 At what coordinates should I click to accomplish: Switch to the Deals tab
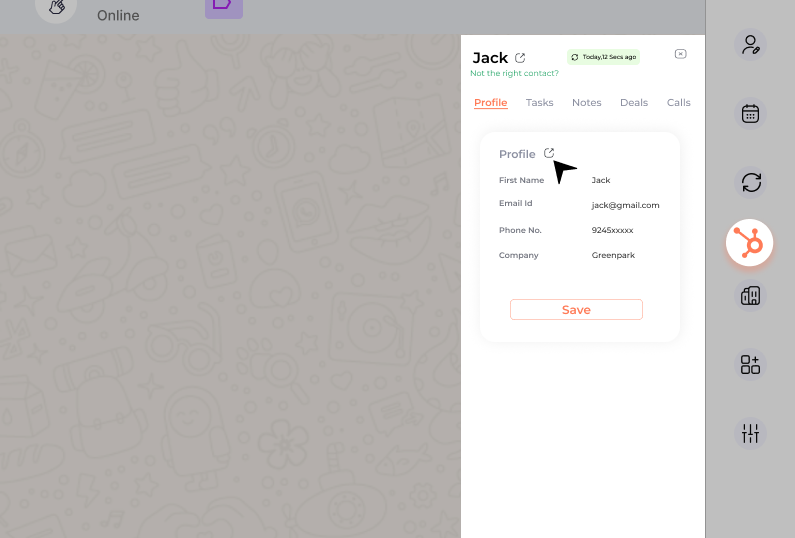(634, 102)
